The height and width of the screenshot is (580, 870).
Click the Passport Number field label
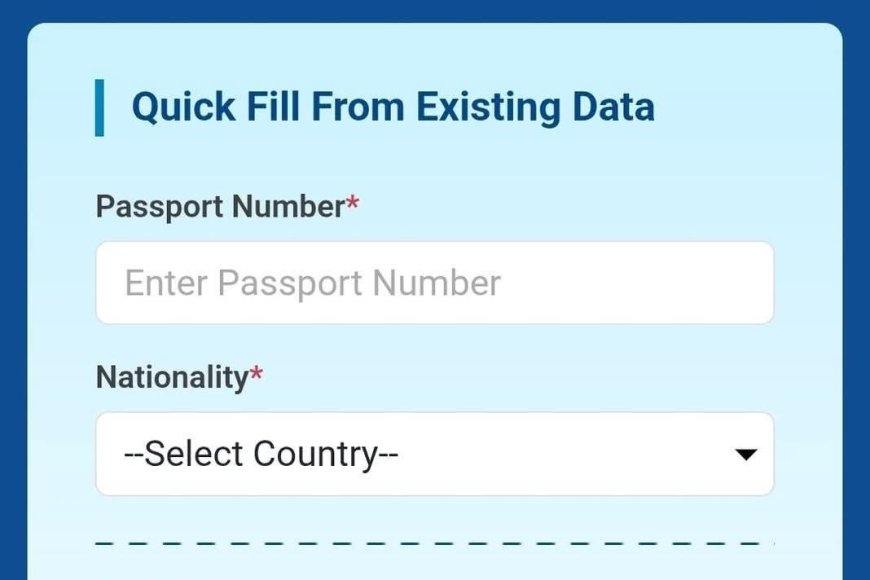click(220, 207)
